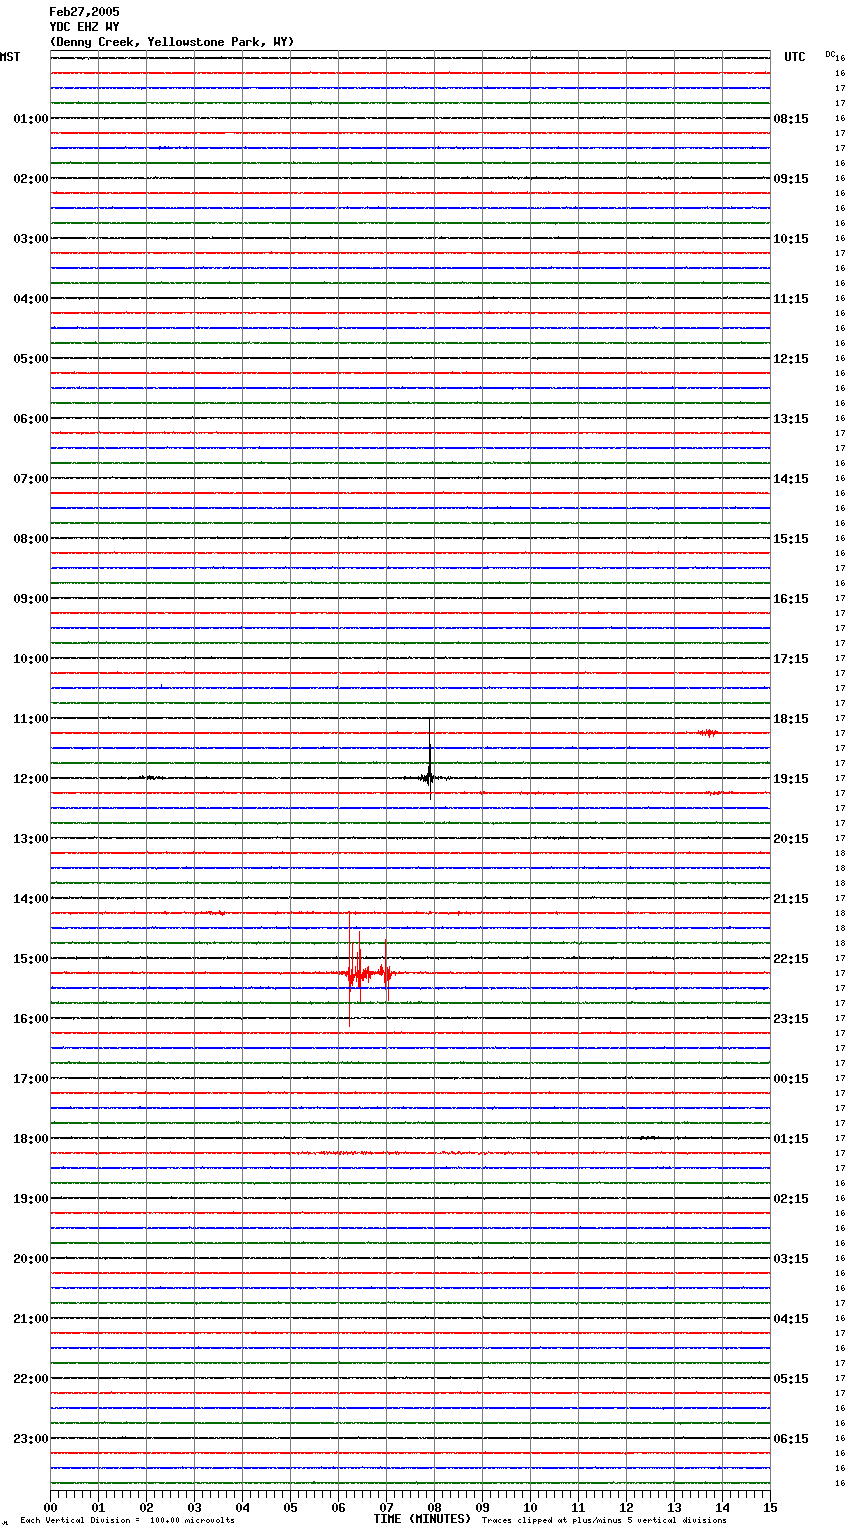The image size is (850, 1534).
Task: Select the 17:00 MST time label
Action: pos(31,1079)
